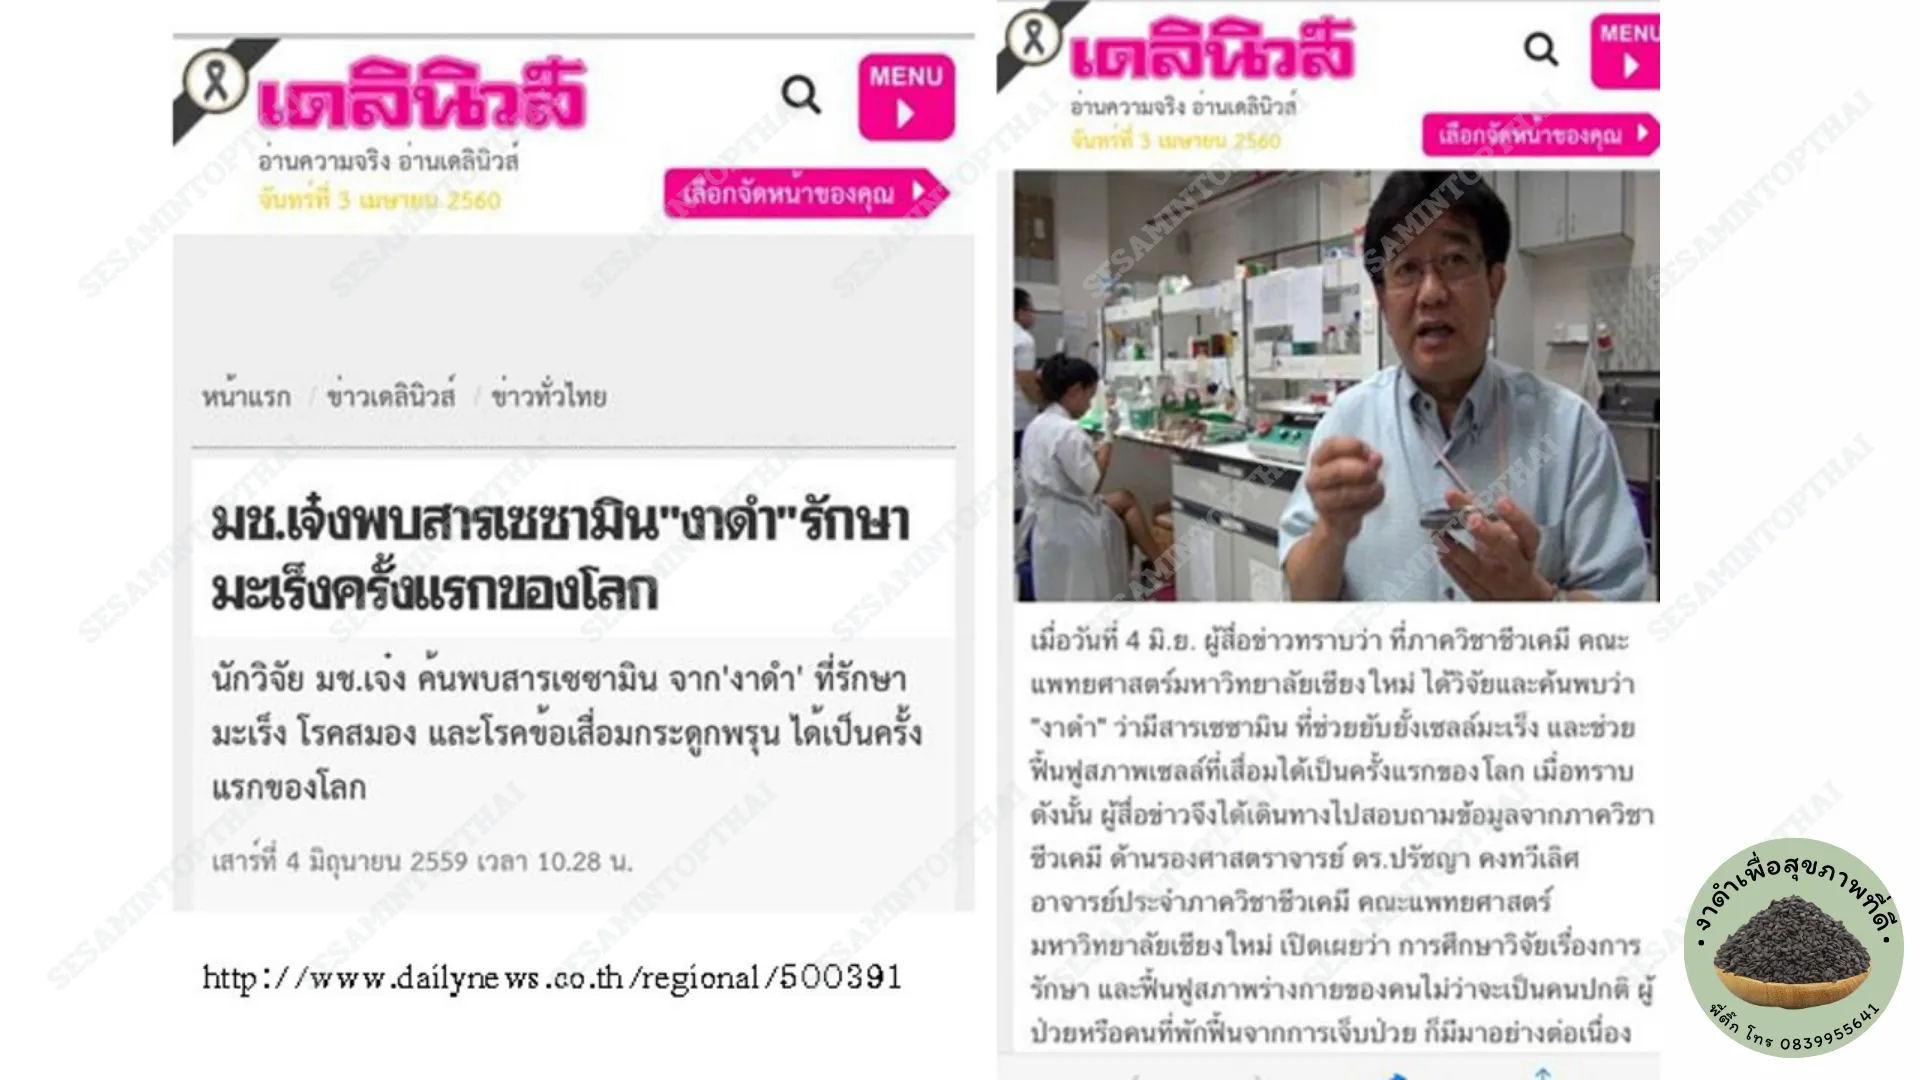The width and height of the screenshot is (1920, 1080).
Task: Click the headline about sesamin black sesame
Action: [x=560, y=556]
